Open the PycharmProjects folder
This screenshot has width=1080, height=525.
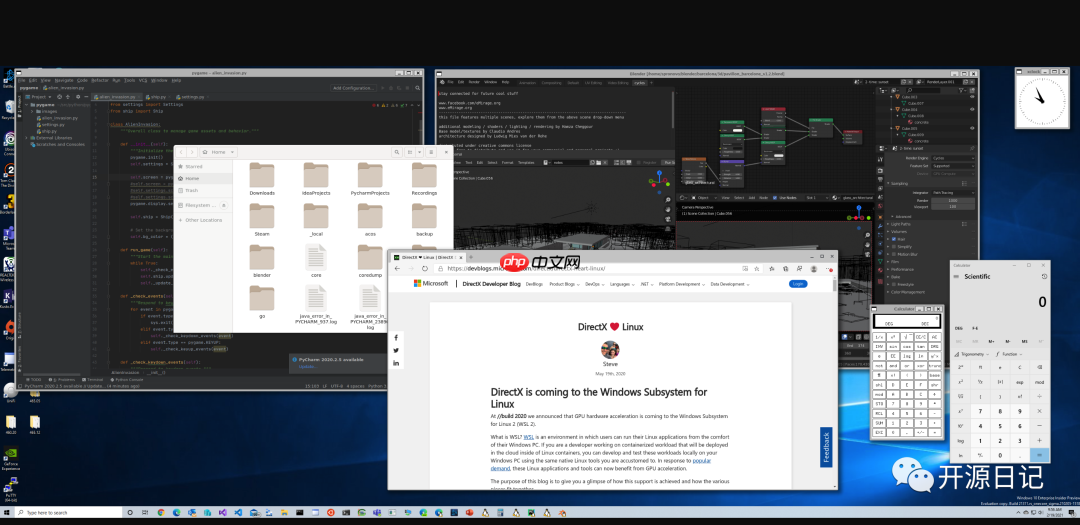(x=370, y=179)
